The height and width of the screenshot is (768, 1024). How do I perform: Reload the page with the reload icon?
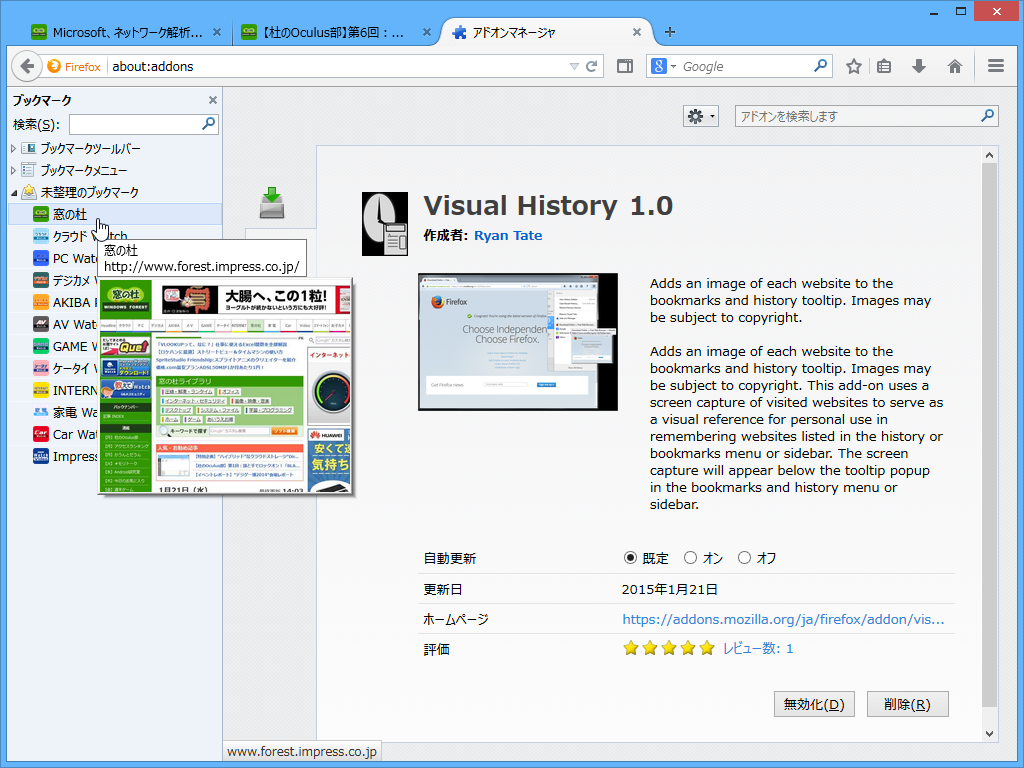[592, 66]
